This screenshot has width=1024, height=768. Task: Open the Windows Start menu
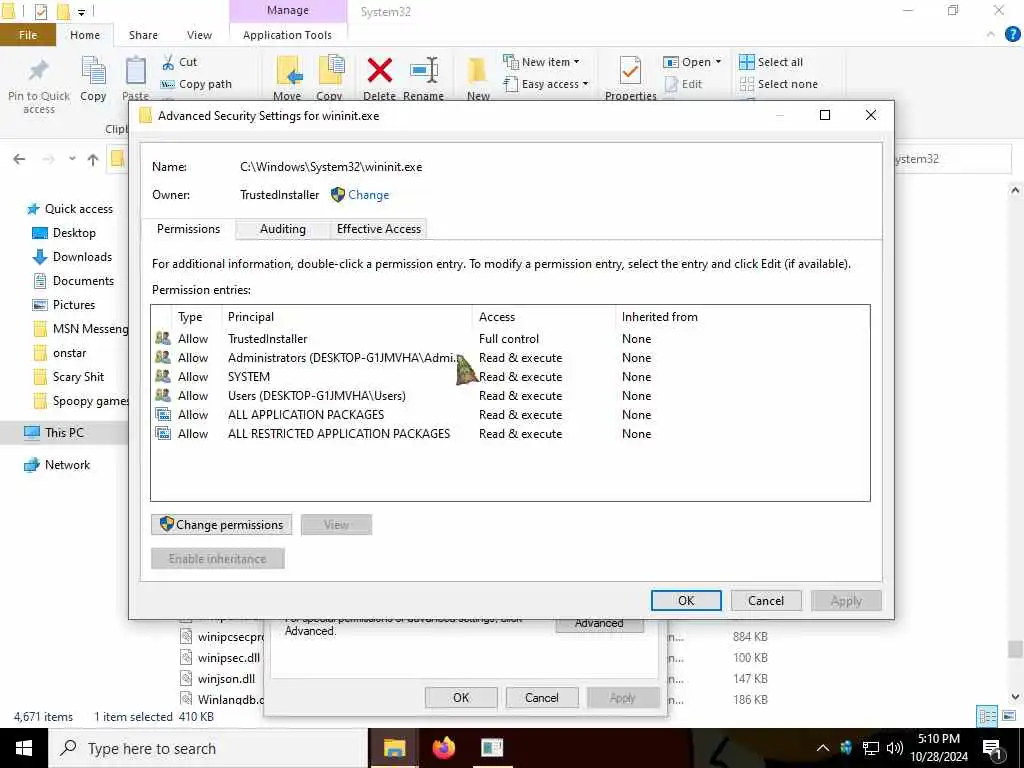coord(24,748)
